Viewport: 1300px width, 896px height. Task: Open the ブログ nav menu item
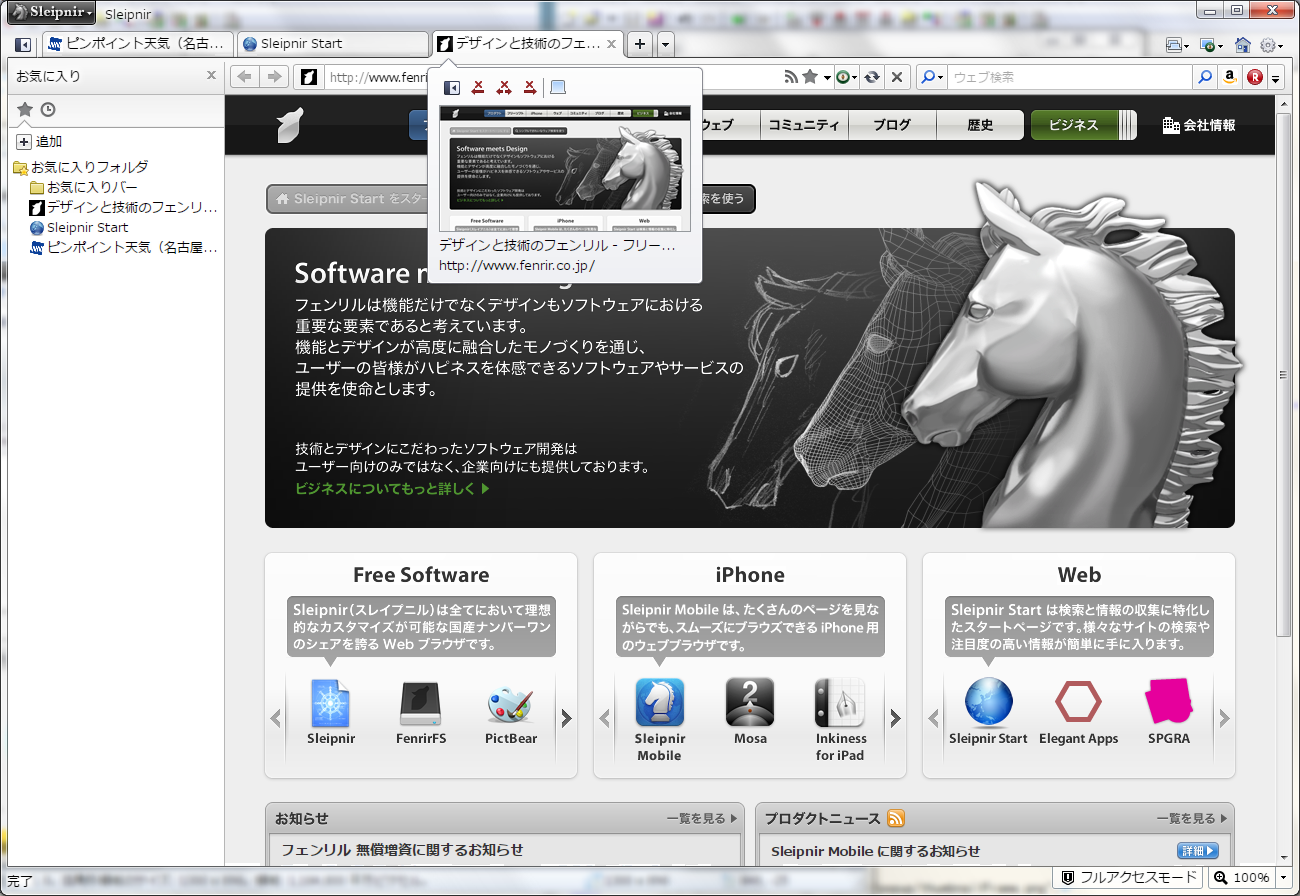(x=892, y=125)
